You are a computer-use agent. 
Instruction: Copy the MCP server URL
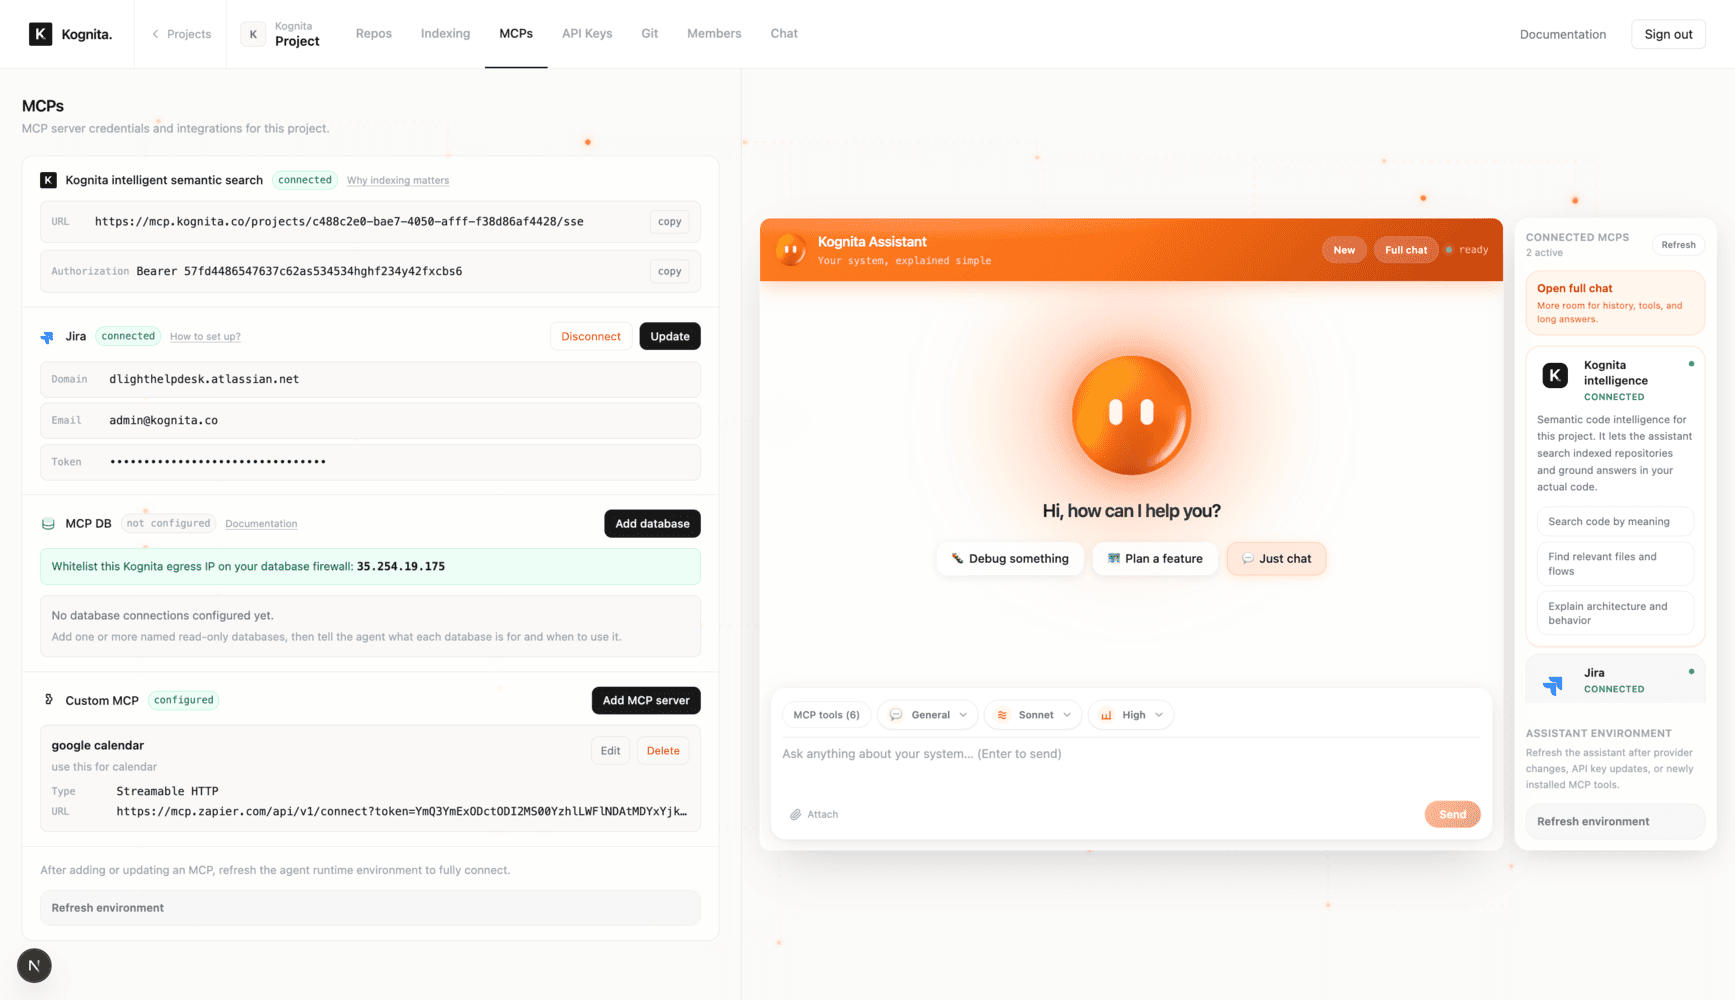[670, 222]
